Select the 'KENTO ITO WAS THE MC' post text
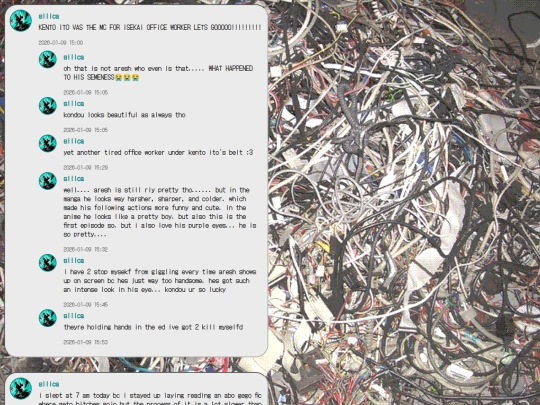The height and width of the screenshot is (405, 540). point(150,28)
